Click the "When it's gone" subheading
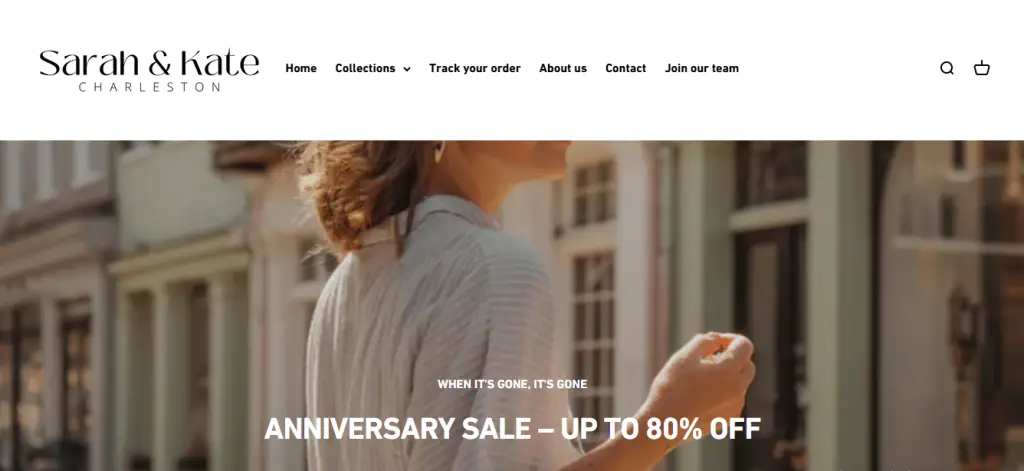 point(512,384)
